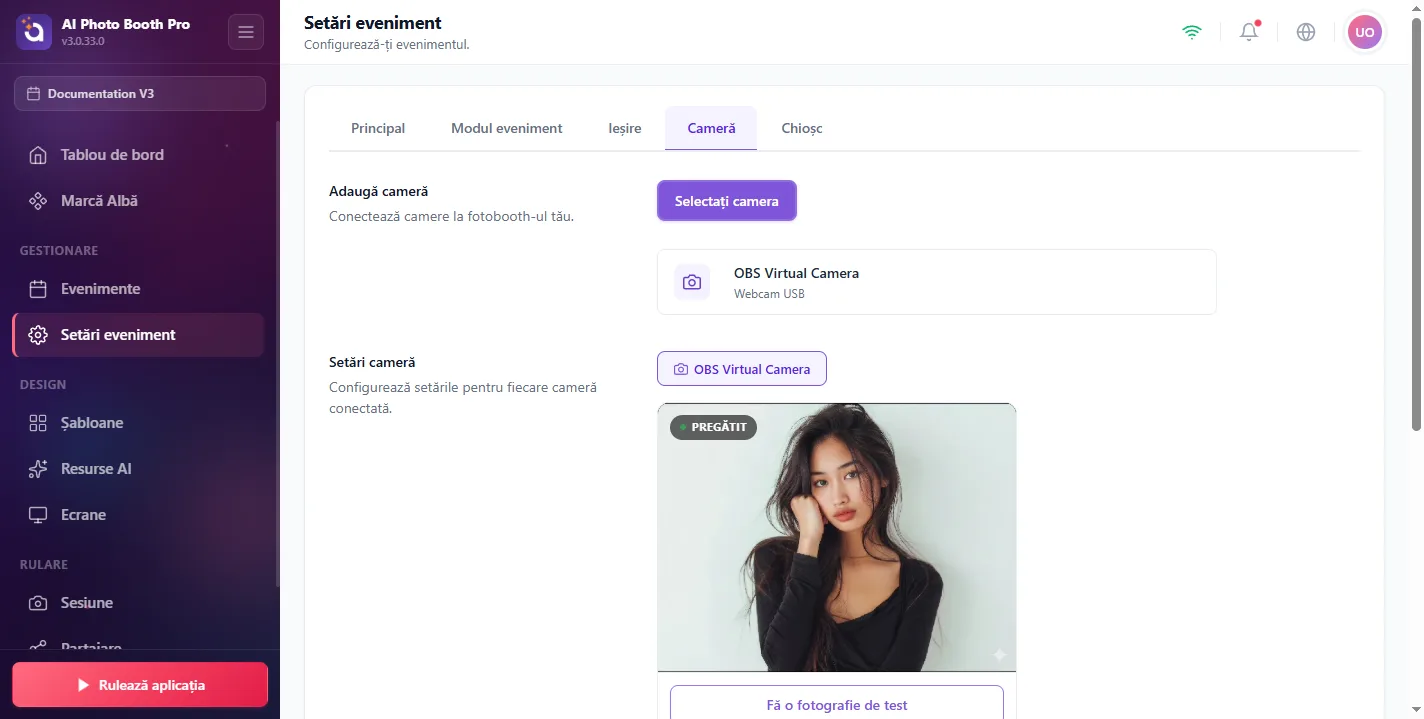Image resolution: width=1424 pixels, height=719 pixels.
Task: Collapse sidebar with hamburger menu icon
Action: tap(246, 32)
